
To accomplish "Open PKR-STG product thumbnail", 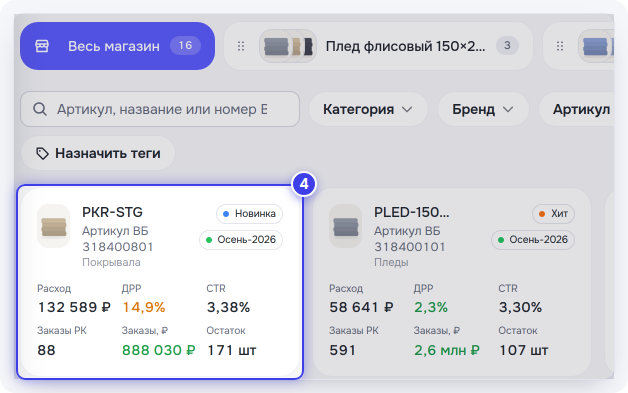I will tap(54, 226).
